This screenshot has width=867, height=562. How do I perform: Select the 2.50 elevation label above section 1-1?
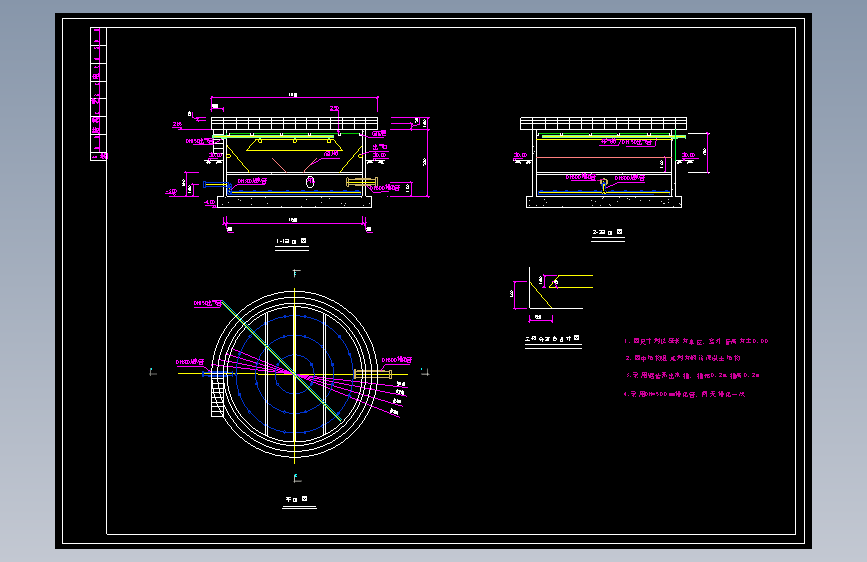tap(335, 109)
